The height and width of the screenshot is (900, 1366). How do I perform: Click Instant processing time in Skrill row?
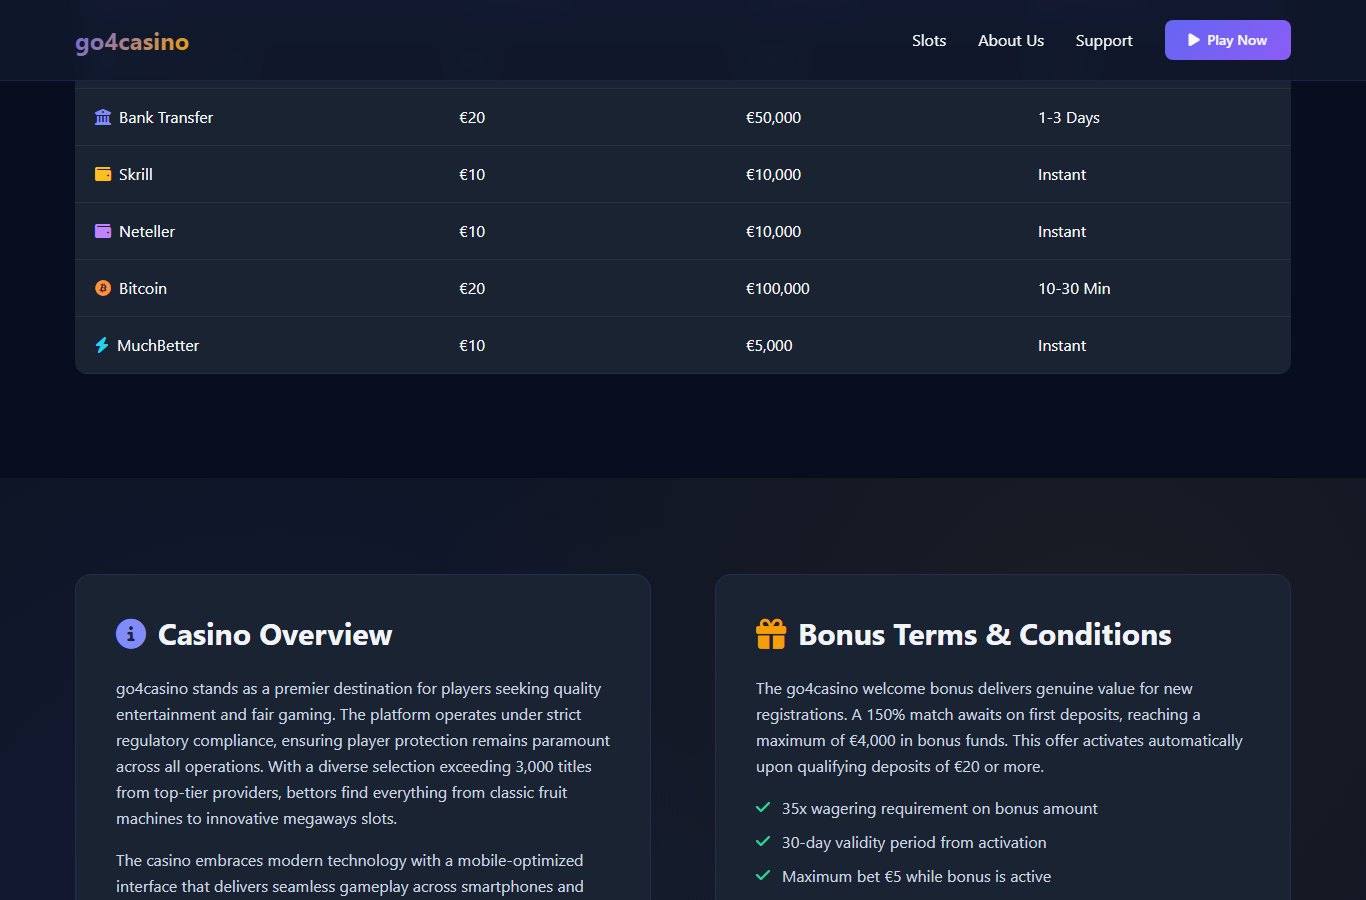(1062, 174)
